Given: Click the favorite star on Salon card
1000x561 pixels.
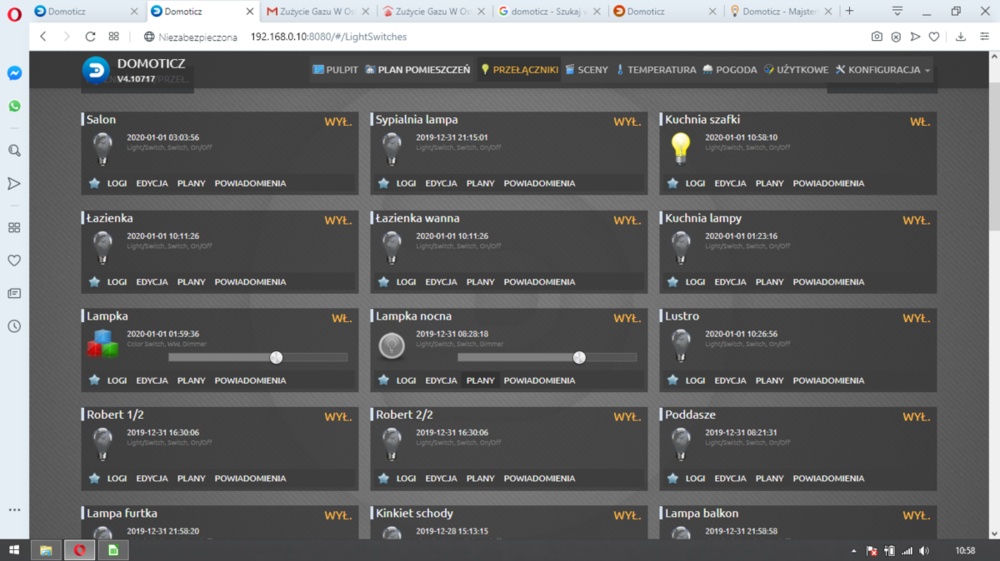Looking at the screenshot, I should pyautogui.click(x=94, y=184).
